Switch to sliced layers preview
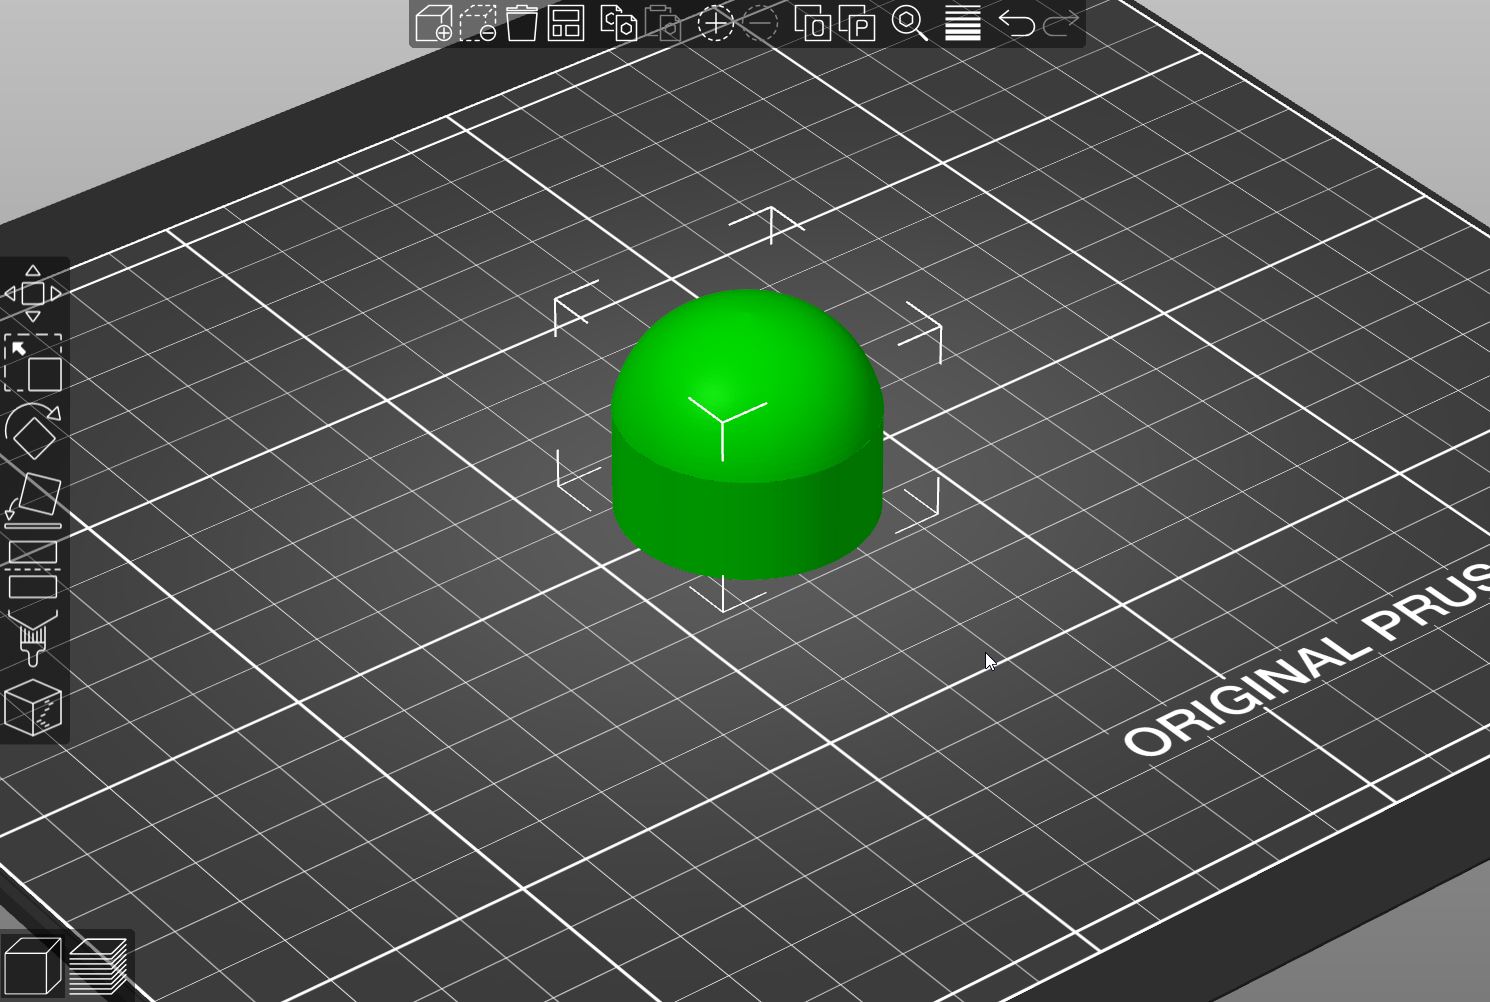The image size is (1490, 1002). click(x=99, y=965)
